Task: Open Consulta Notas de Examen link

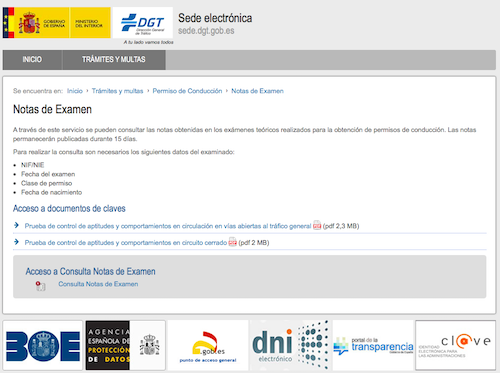Action: [98, 284]
